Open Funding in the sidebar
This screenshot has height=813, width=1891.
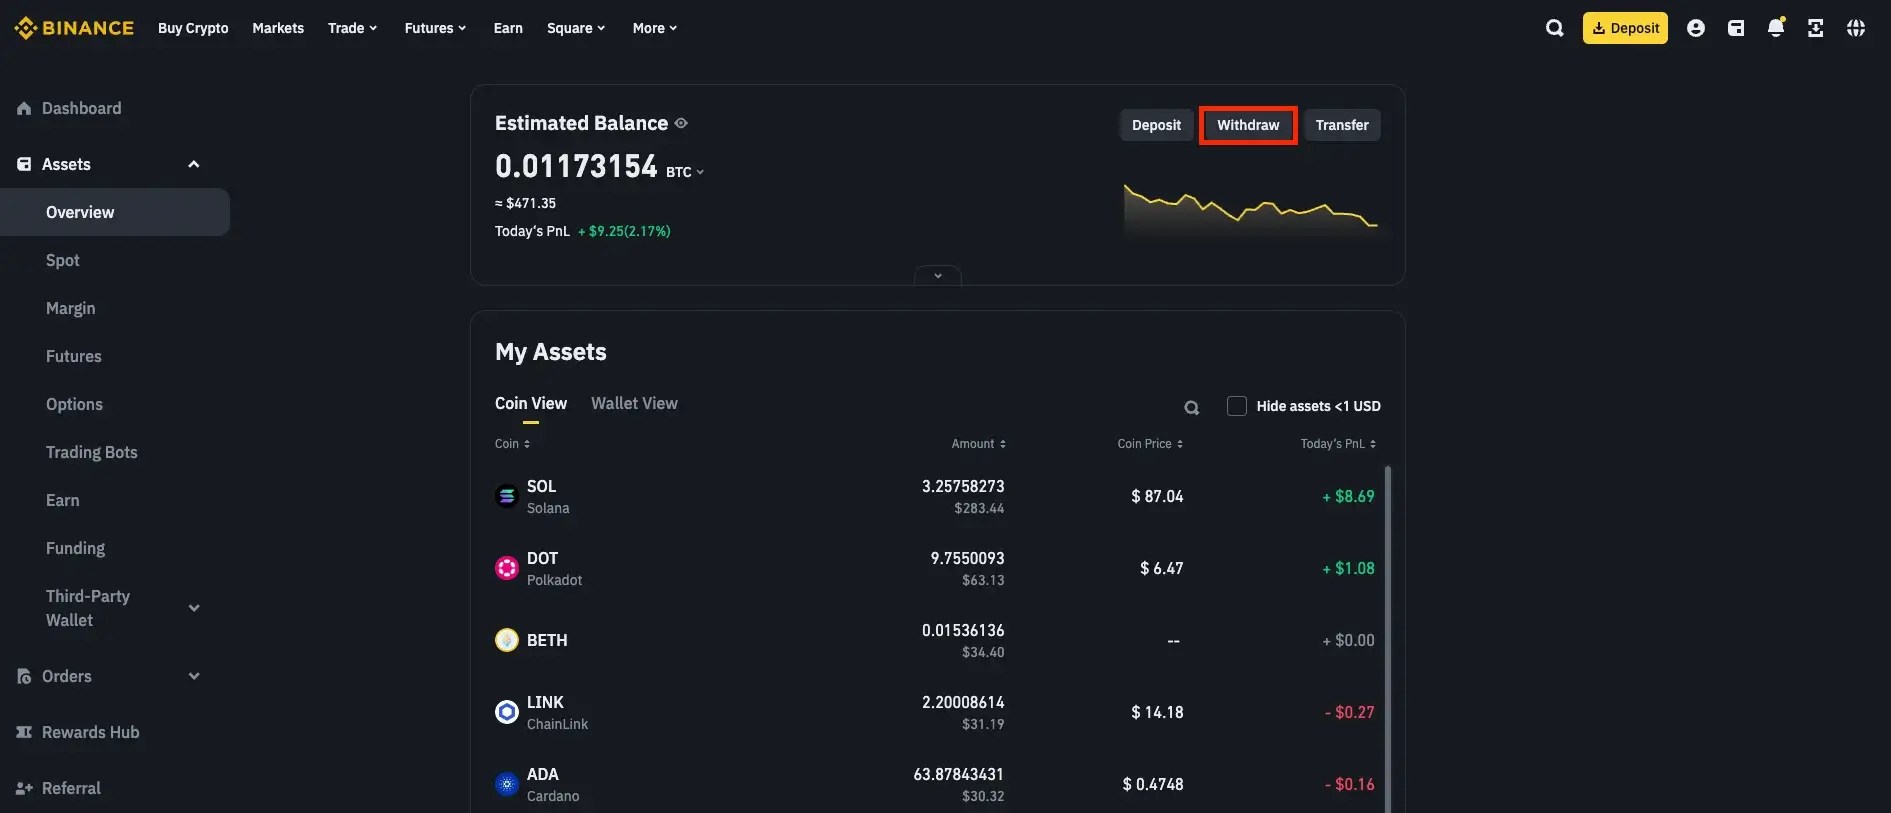(75, 548)
